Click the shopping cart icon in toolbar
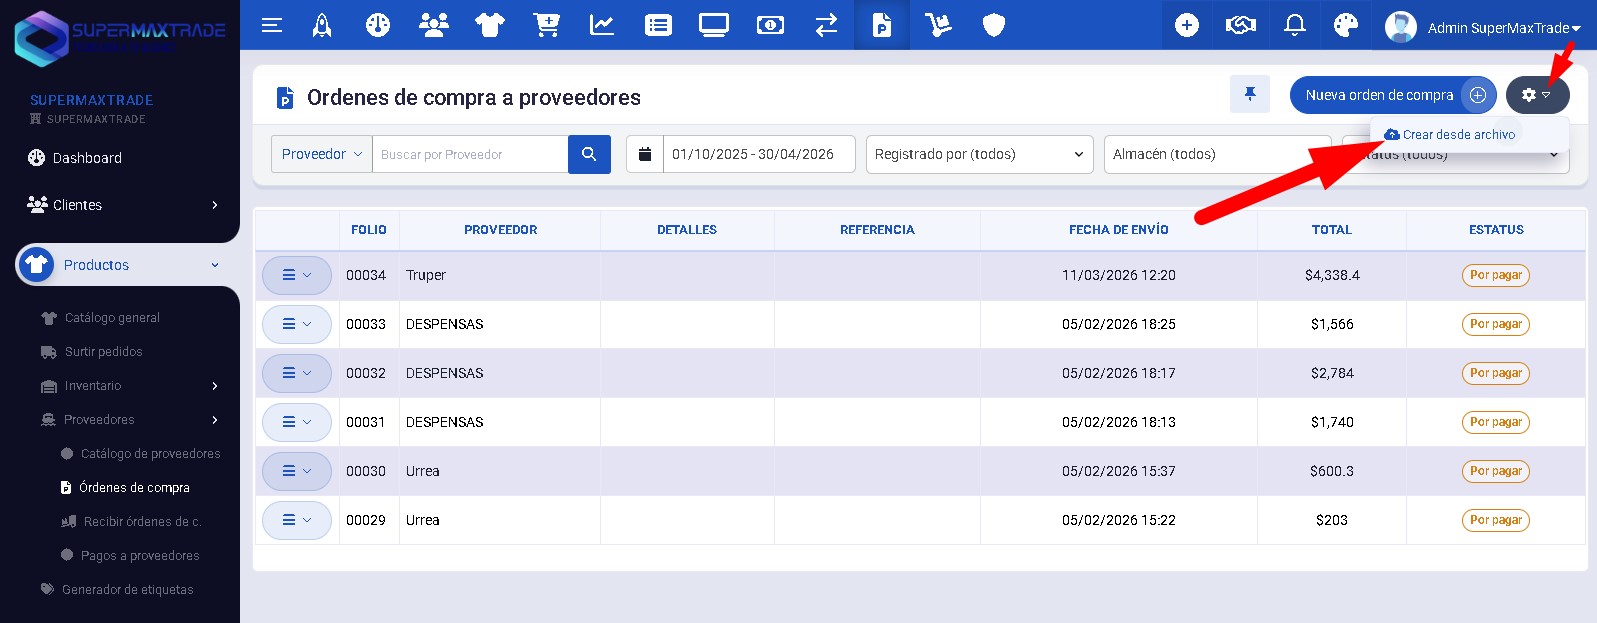The height and width of the screenshot is (623, 1597). 546,26
